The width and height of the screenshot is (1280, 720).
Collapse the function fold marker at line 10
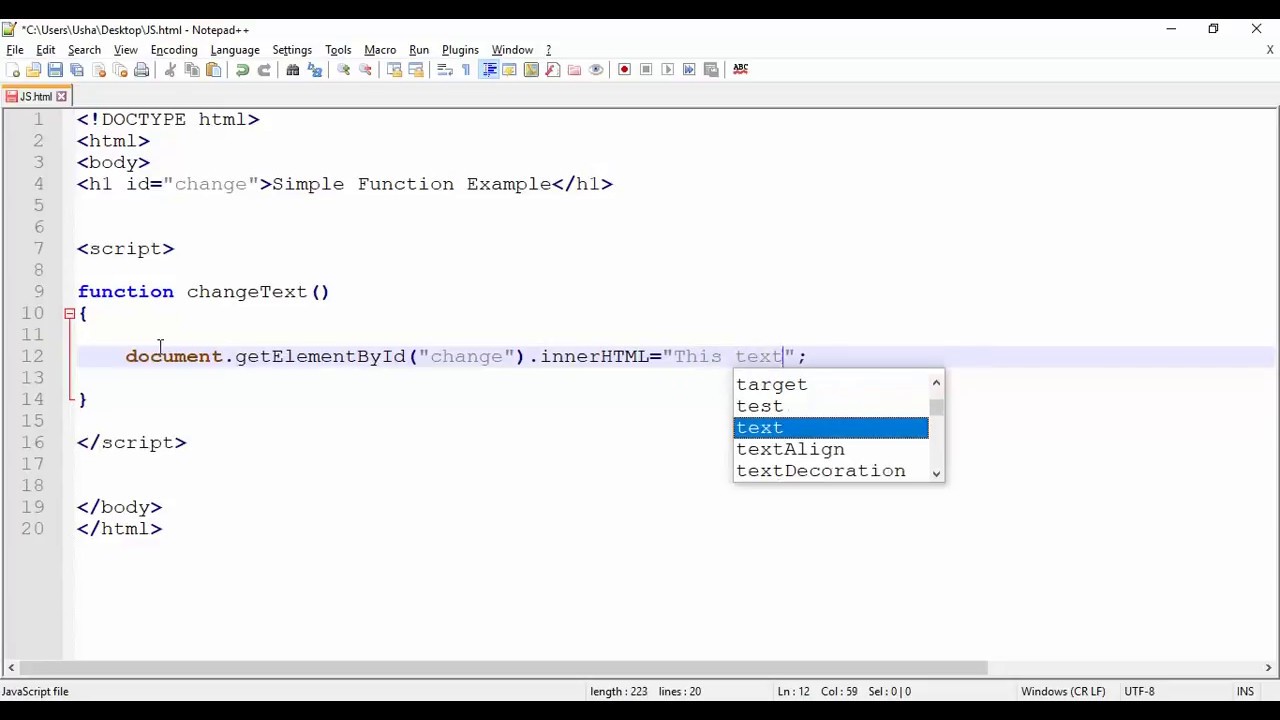coord(69,314)
